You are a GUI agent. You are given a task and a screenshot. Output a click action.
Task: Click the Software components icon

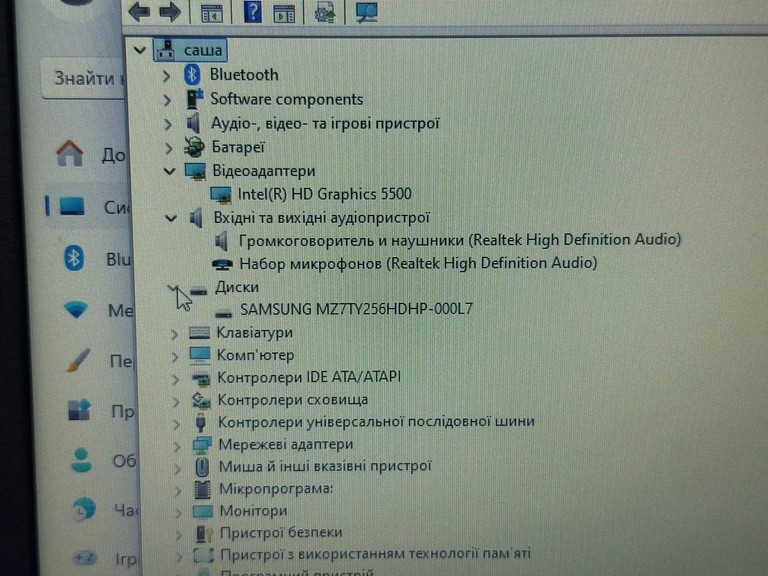tap(194, 99)
